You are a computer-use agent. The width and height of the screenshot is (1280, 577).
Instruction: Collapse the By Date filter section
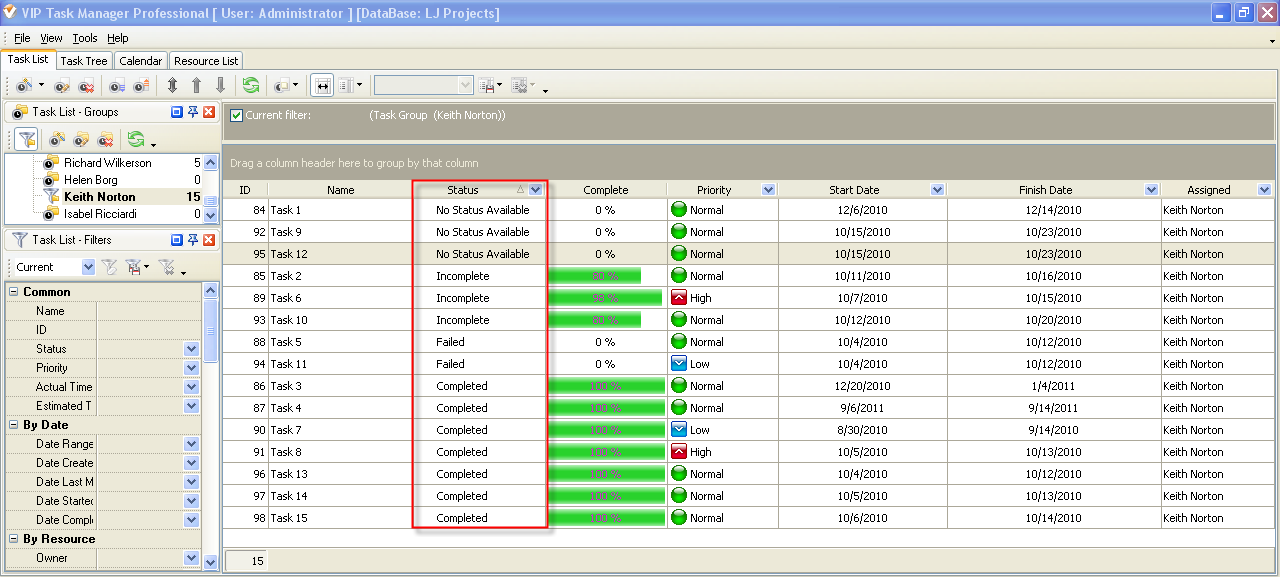(14, 425)
